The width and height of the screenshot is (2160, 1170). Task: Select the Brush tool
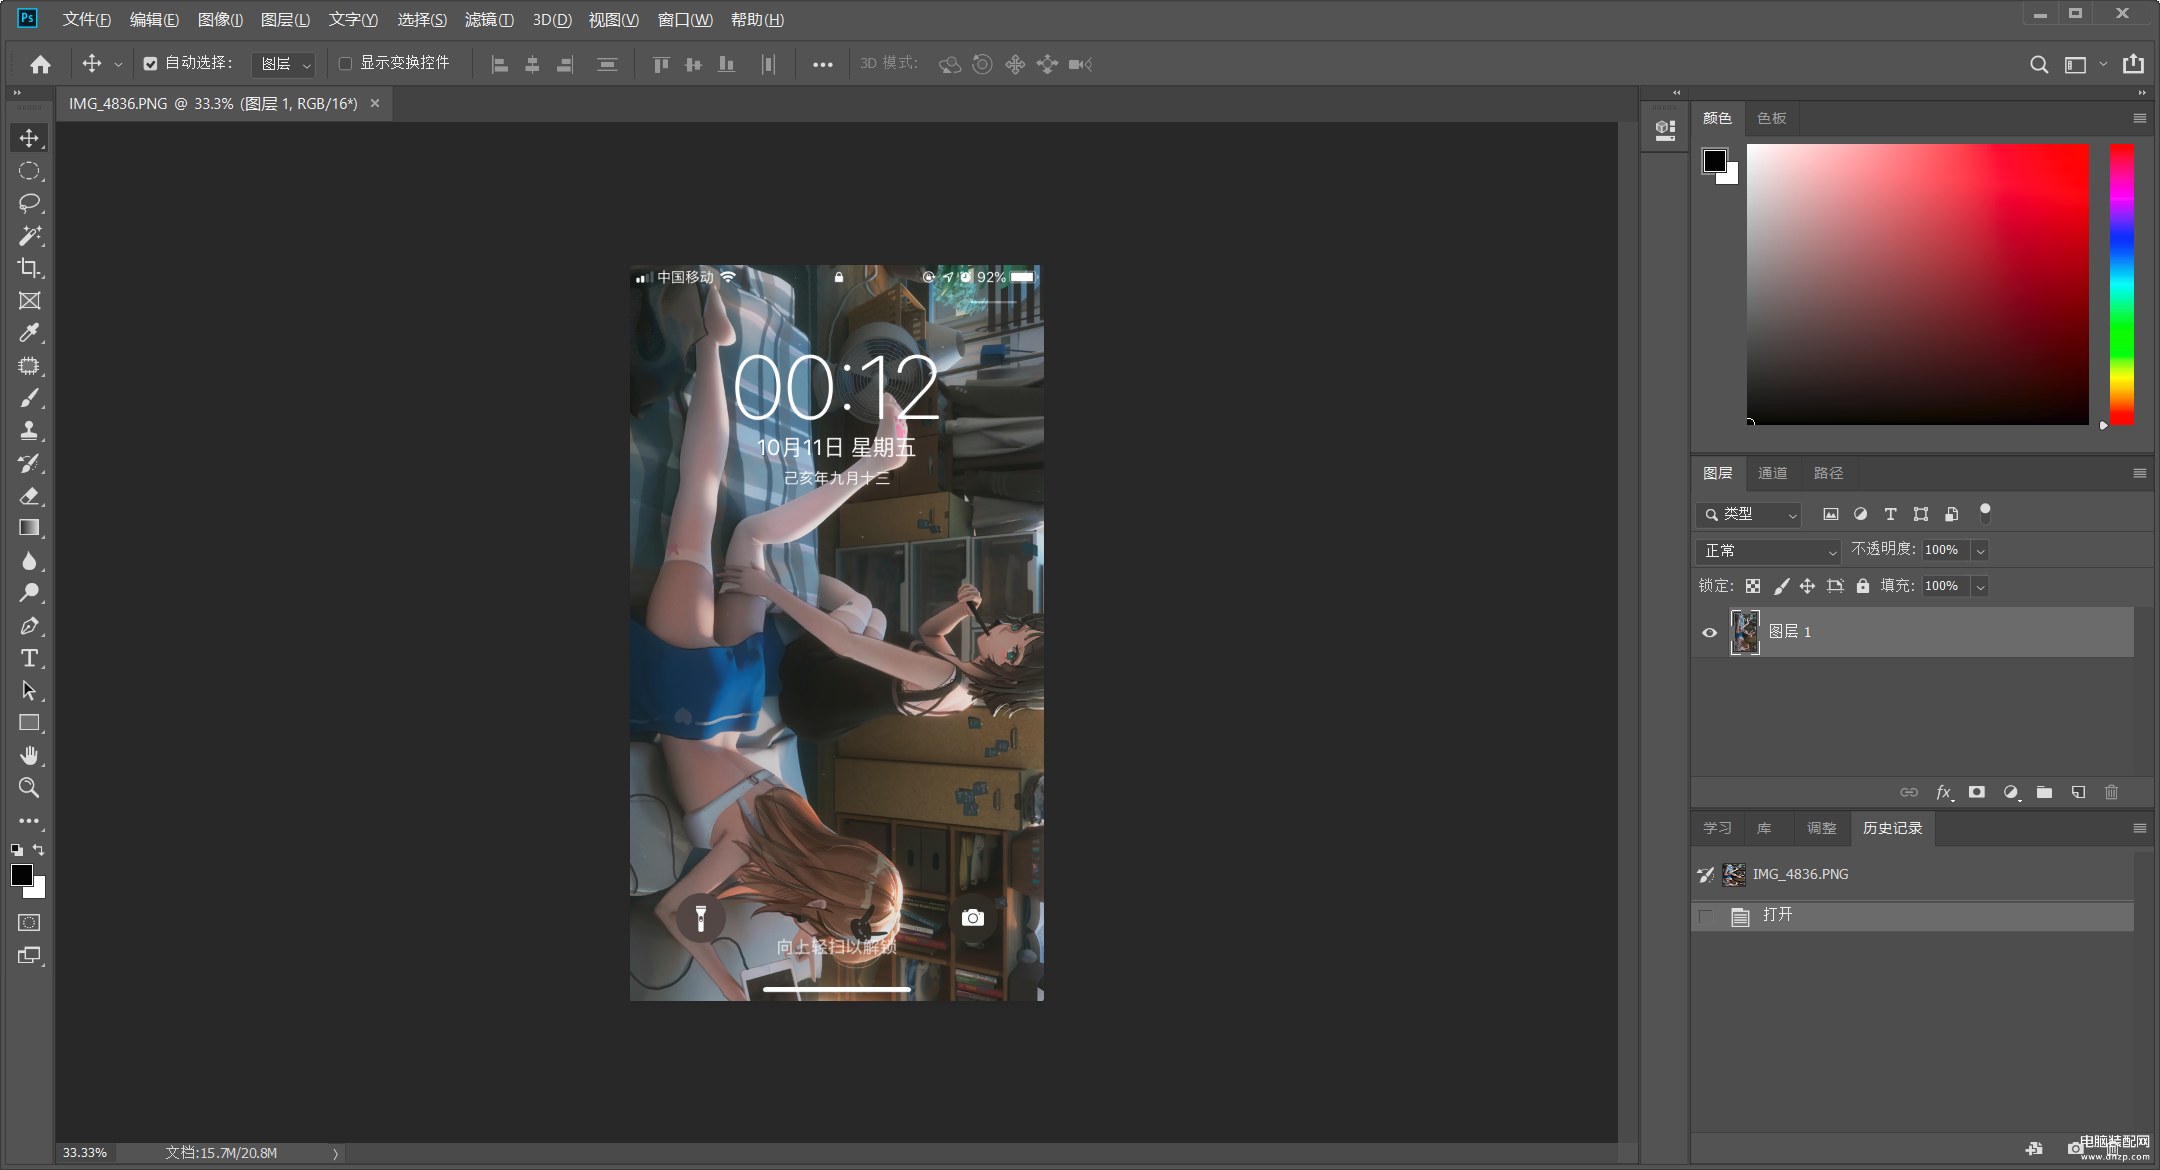point(29,398)
